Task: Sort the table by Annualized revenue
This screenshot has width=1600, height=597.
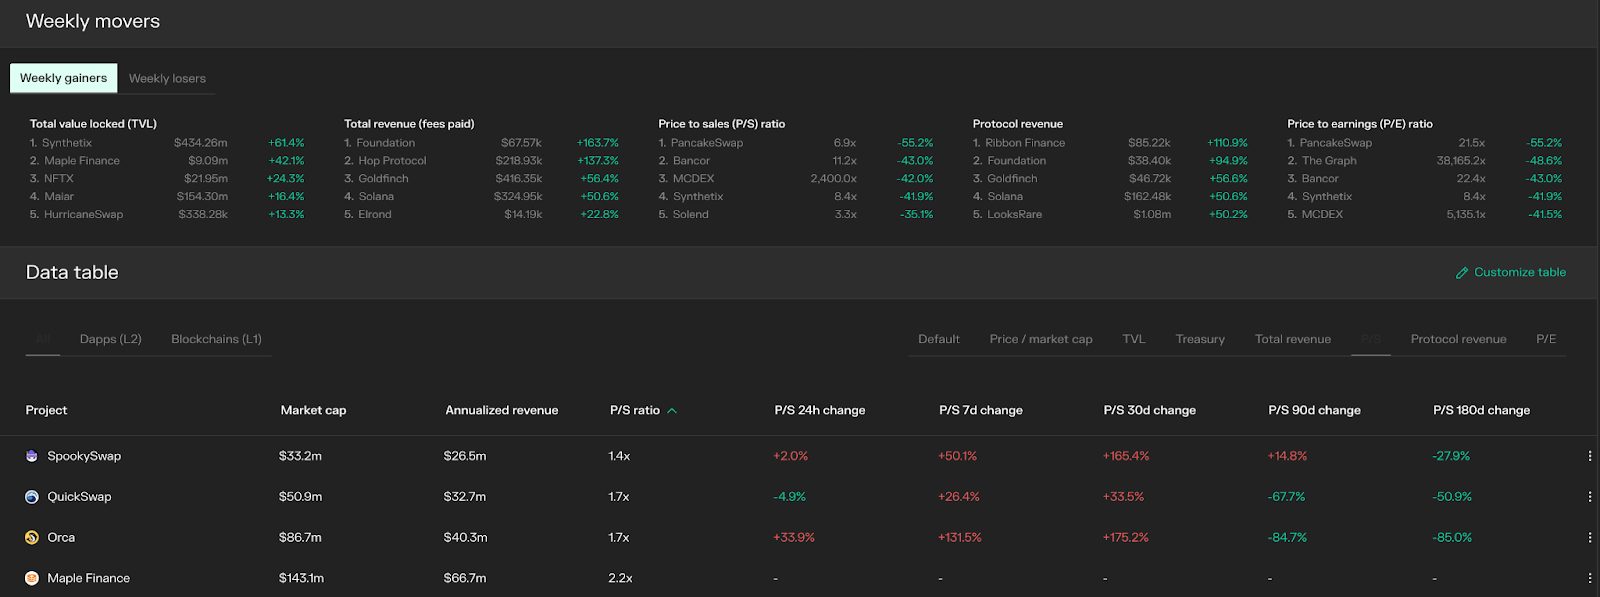Action: pos(501,410)
